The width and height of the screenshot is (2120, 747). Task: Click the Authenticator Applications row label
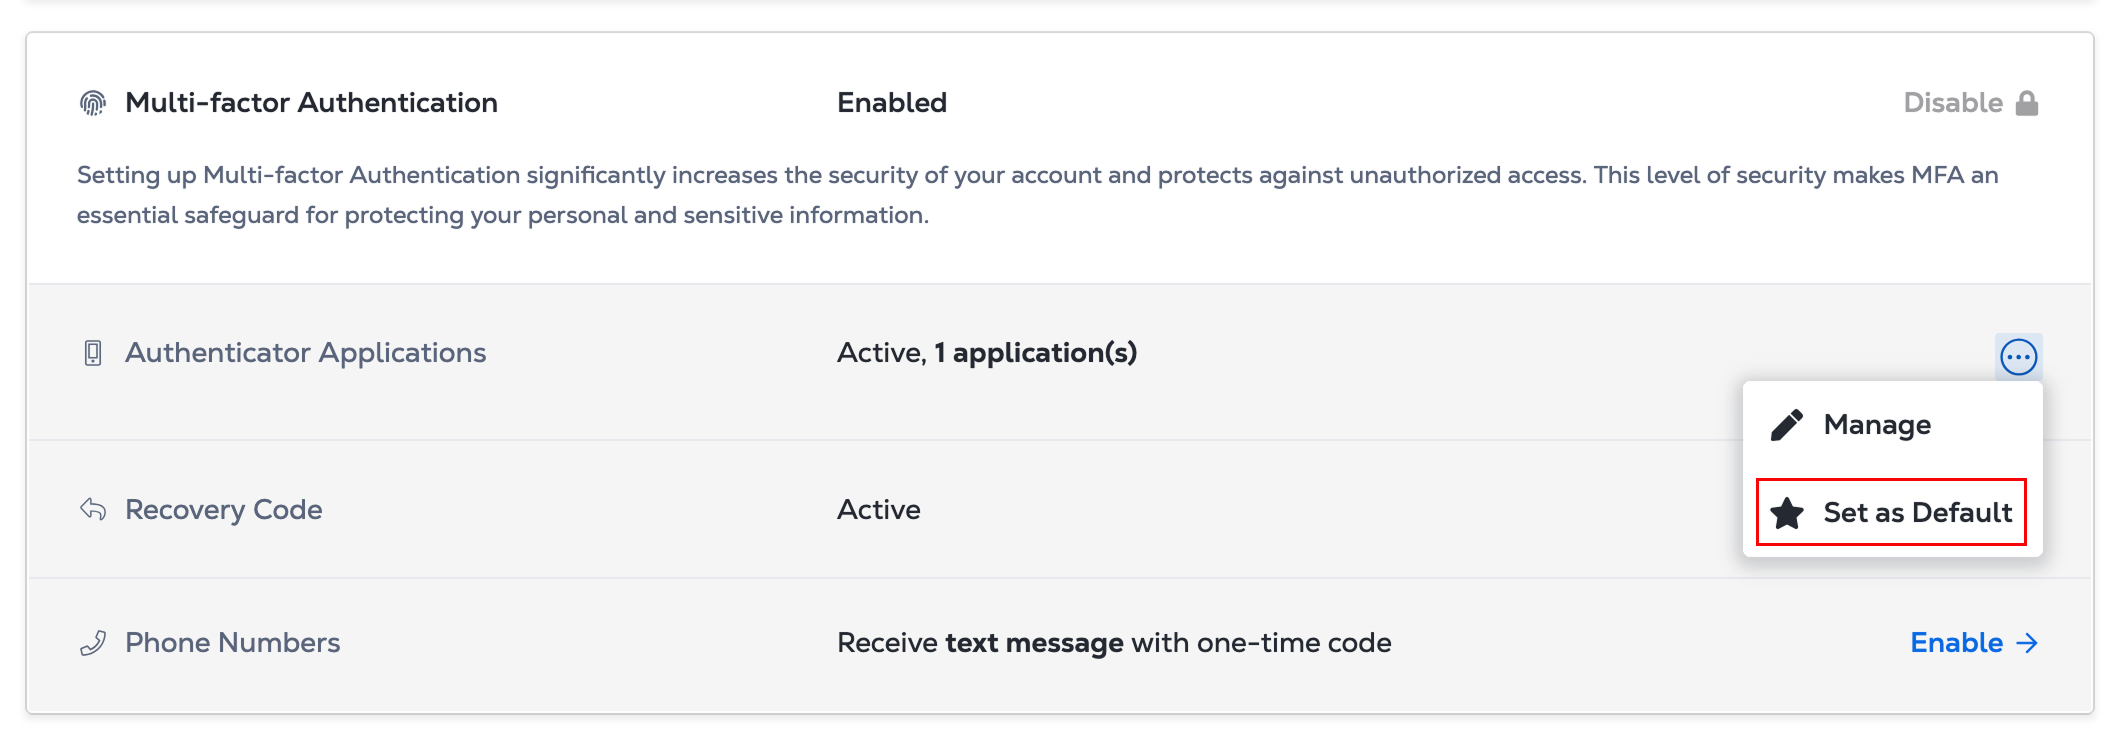[306, 353]
